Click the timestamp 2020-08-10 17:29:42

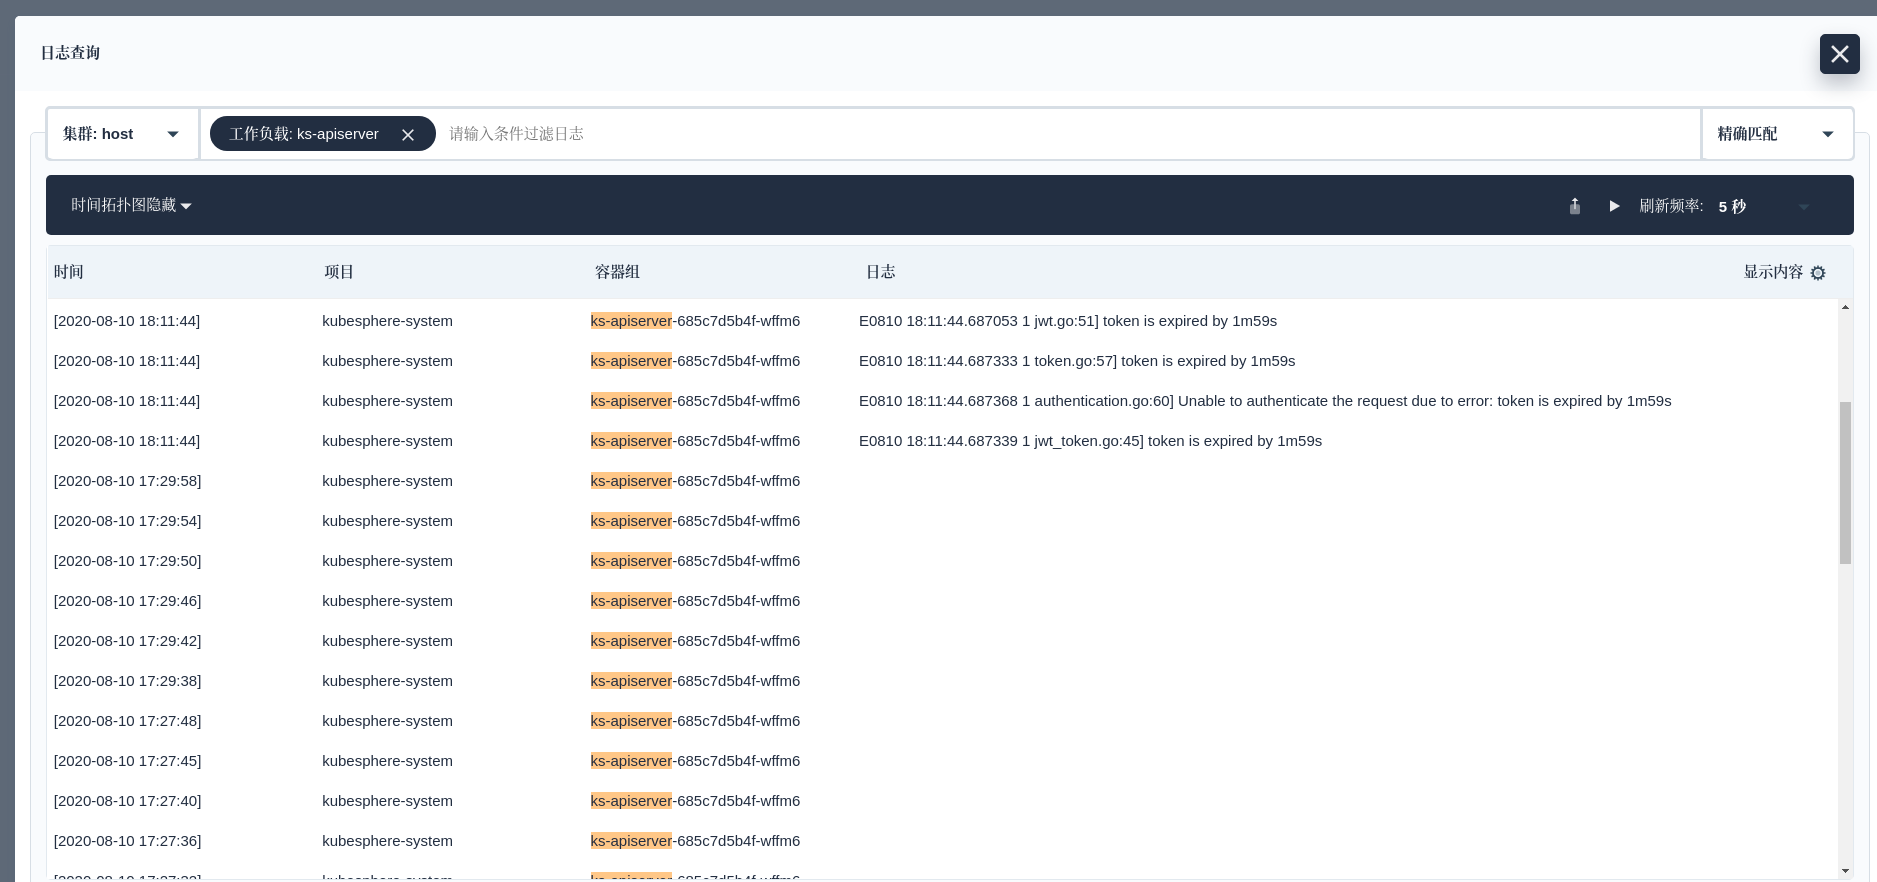[127, 641]
